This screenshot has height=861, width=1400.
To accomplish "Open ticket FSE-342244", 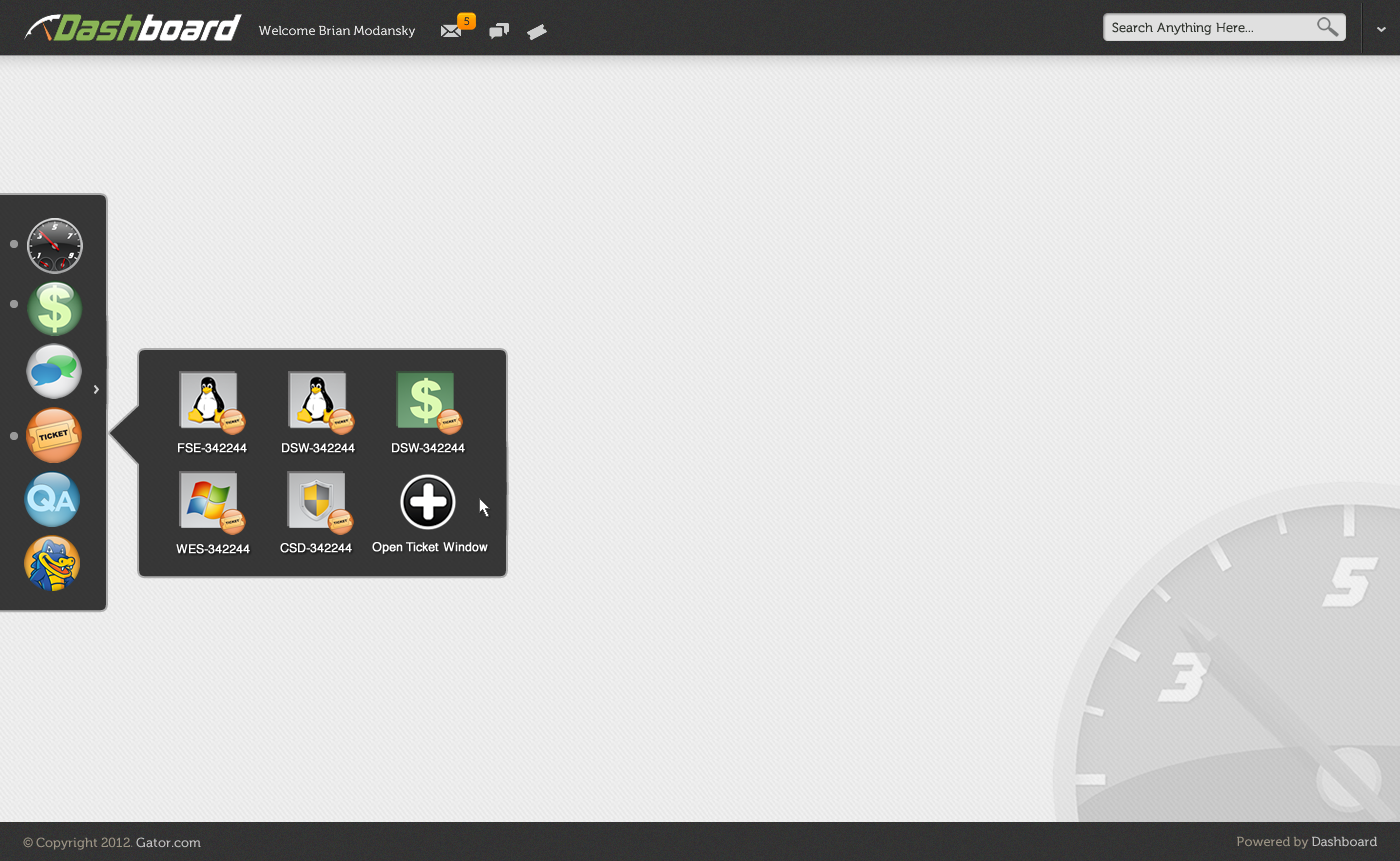I will pyautogui.click(x=212, y=413).
